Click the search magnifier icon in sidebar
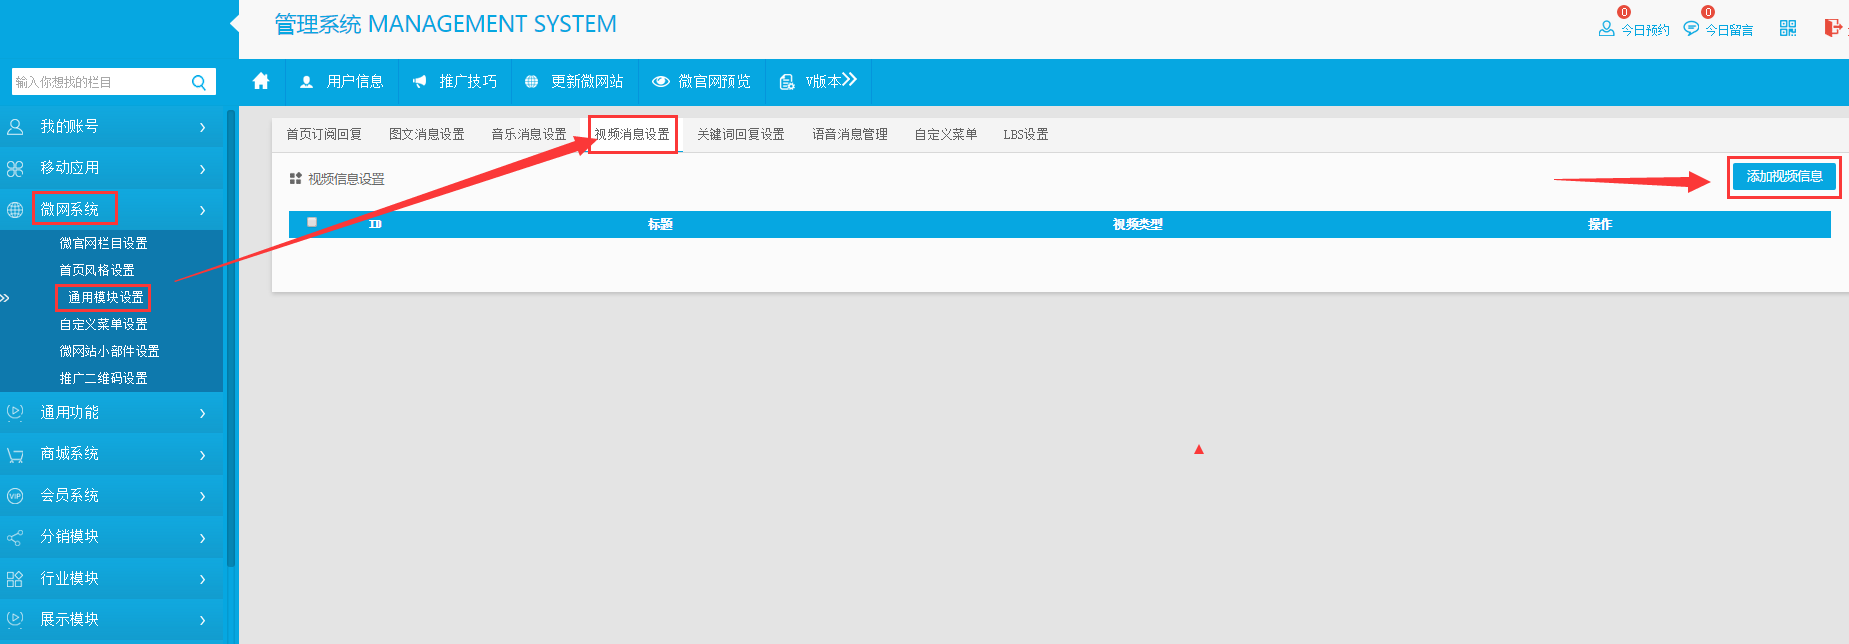The height and width of the screenshot is (644, 1849). click(199, 82)
